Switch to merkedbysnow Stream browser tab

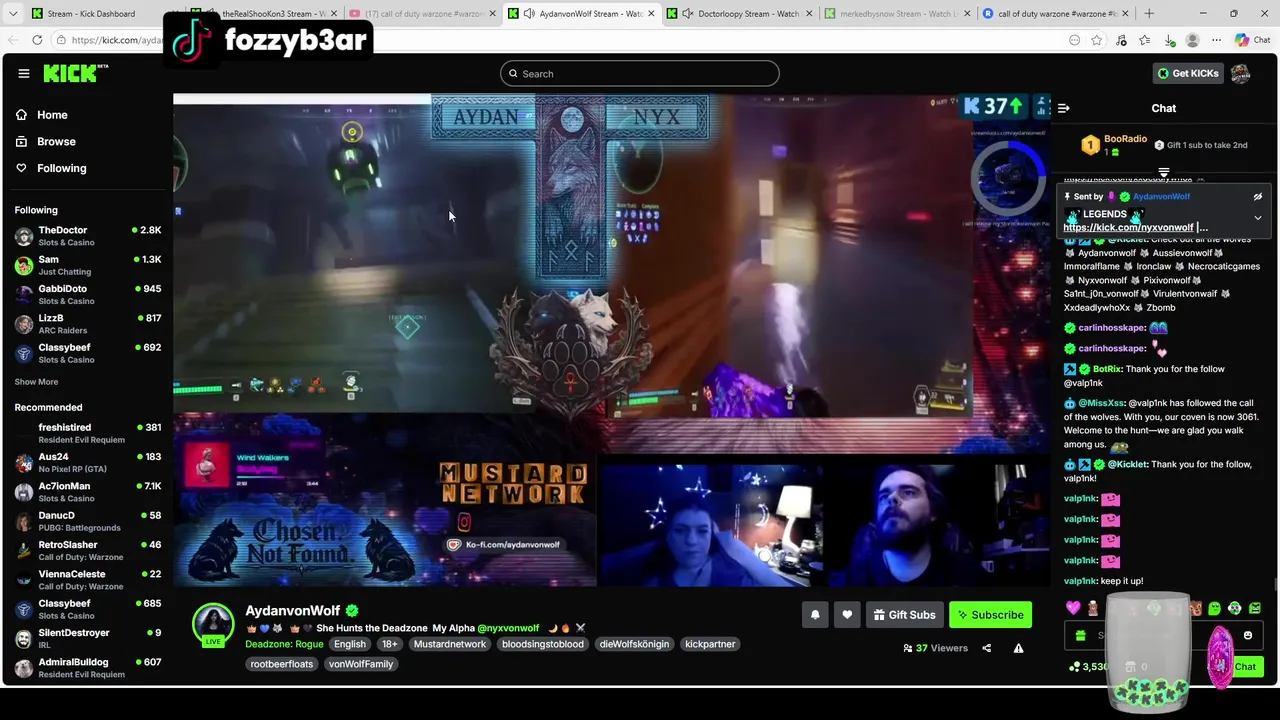tap(896, 14)
